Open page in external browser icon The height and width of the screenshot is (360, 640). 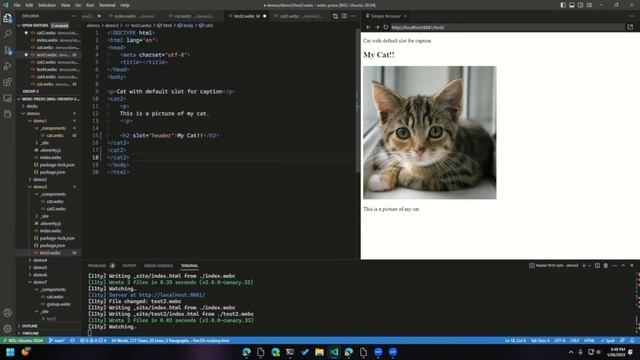pyautogui.click(x=630, y=27)
